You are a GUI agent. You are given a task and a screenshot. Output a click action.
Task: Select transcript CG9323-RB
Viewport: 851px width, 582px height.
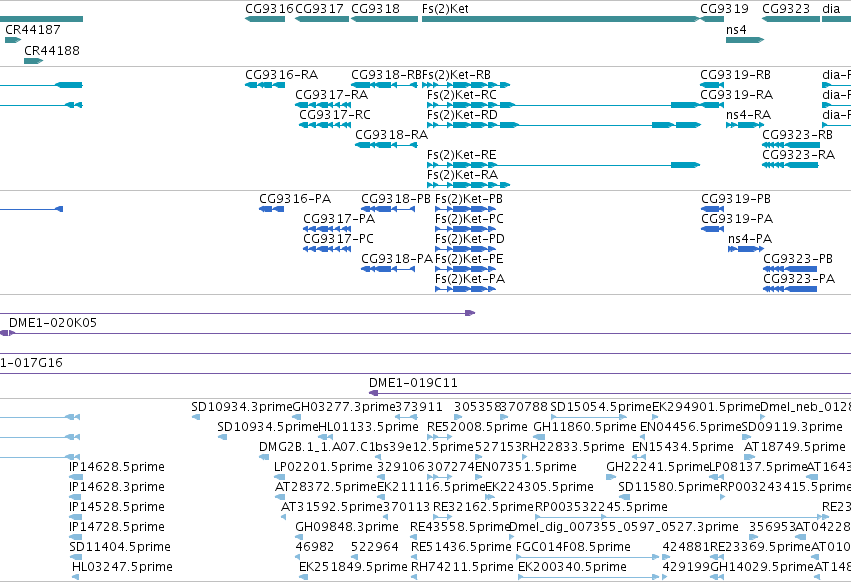(x=797, y=135)
